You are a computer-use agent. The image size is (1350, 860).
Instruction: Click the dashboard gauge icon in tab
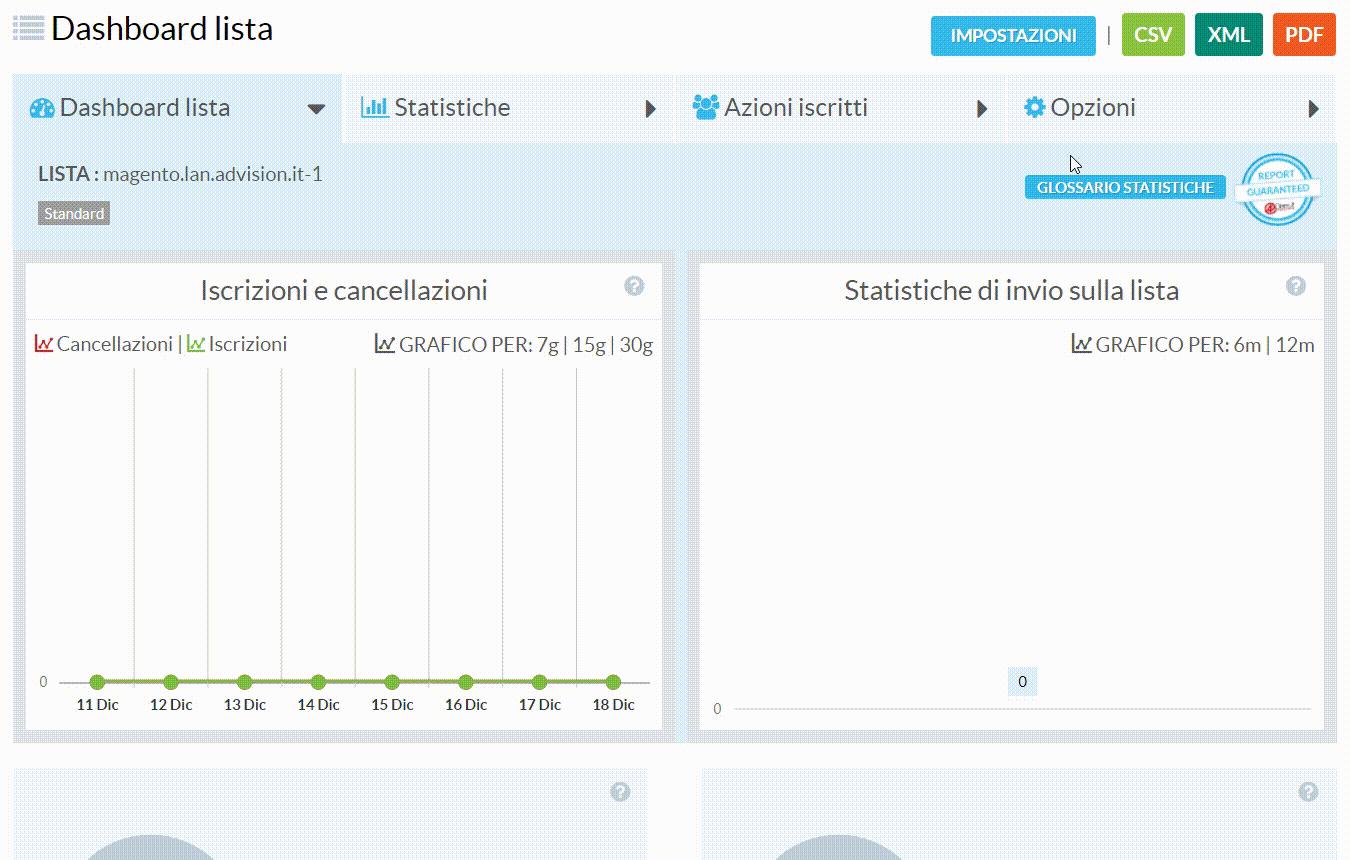pos(42,108)
